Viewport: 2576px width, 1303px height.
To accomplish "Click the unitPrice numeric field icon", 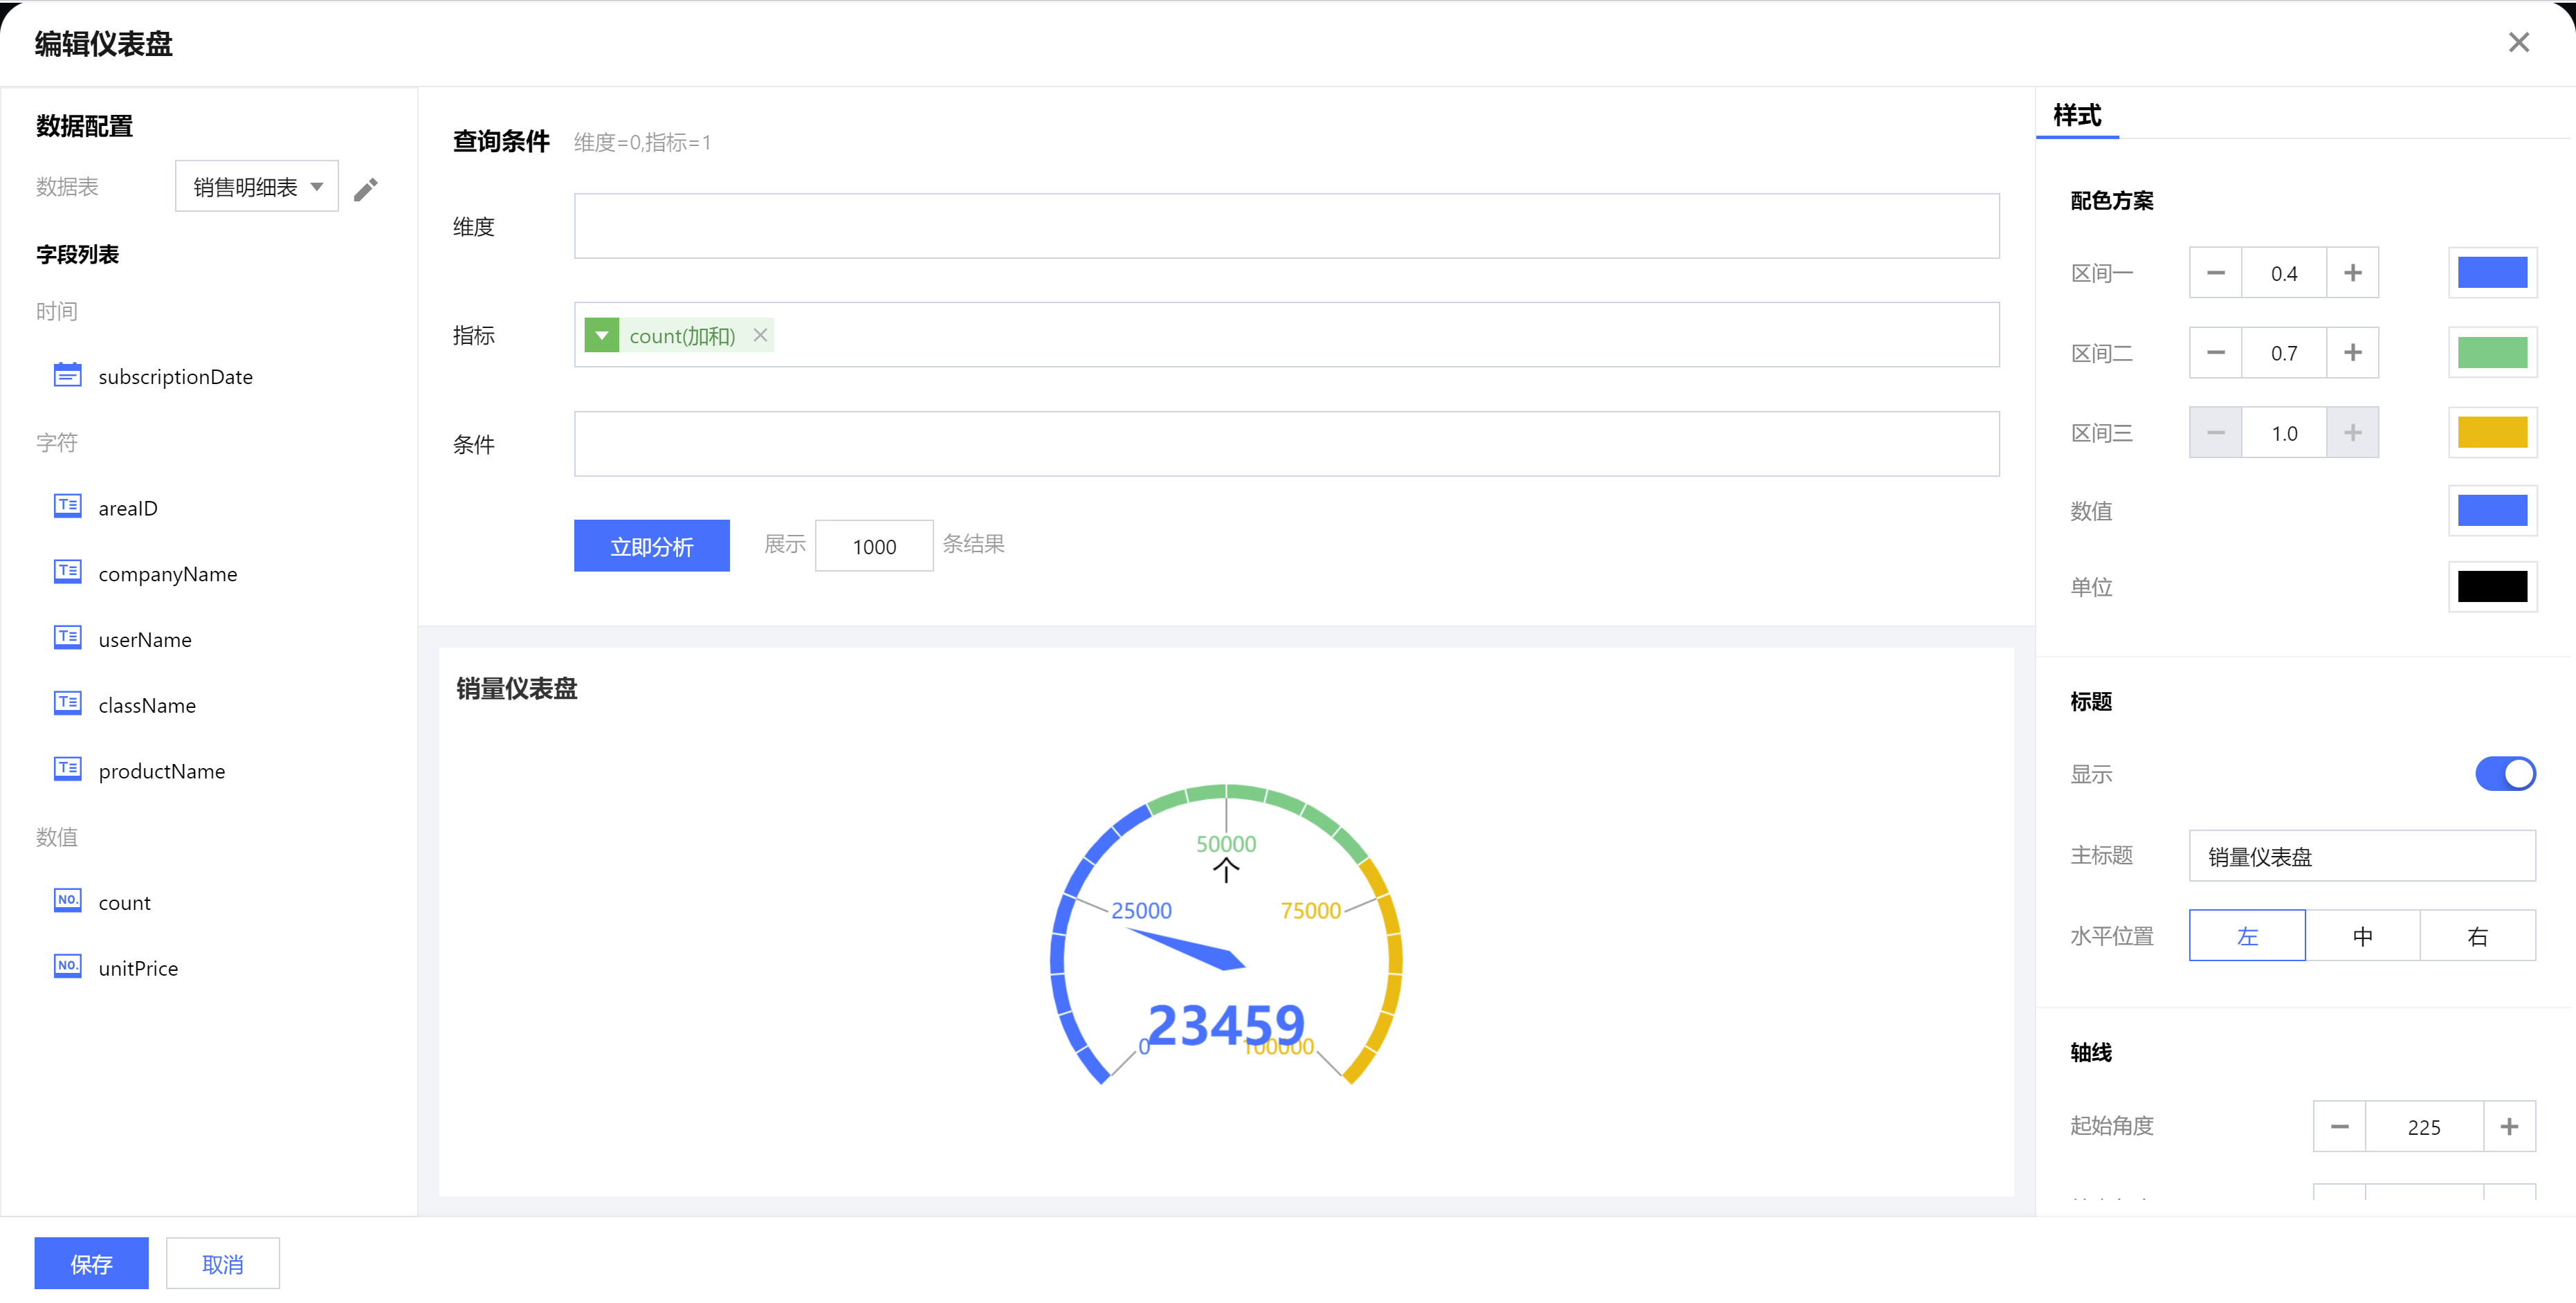I will tap(67, 967).
